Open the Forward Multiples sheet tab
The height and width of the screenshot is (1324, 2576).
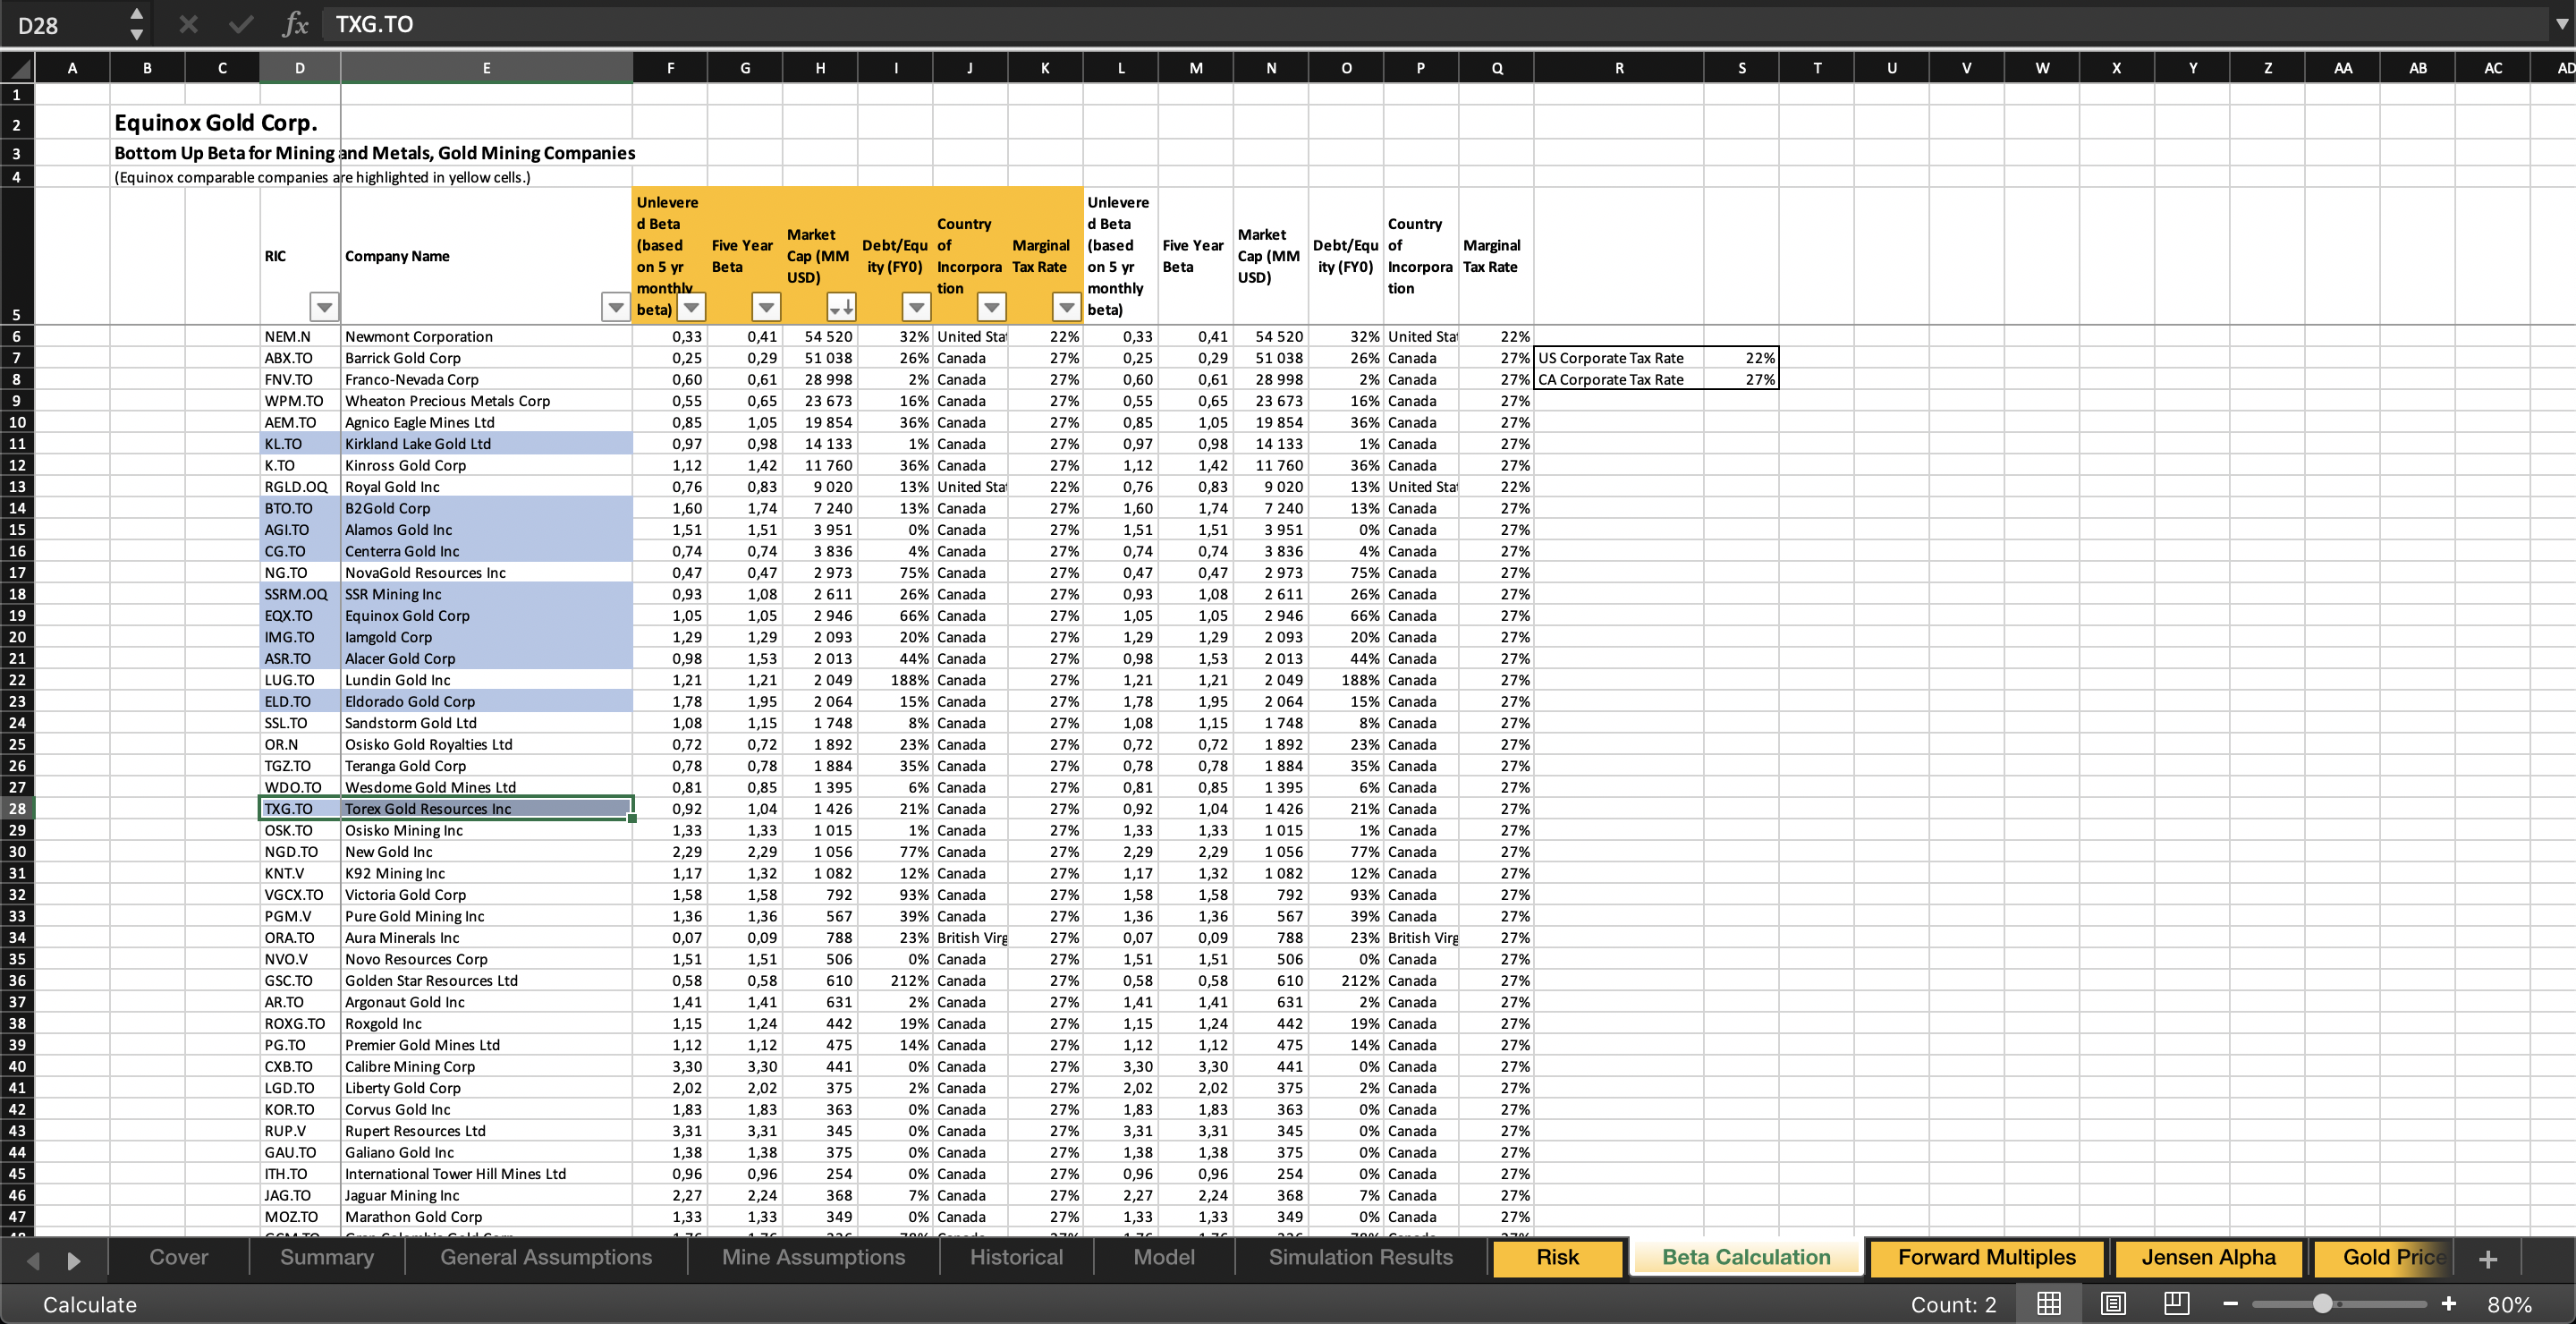point(1987,1257)
